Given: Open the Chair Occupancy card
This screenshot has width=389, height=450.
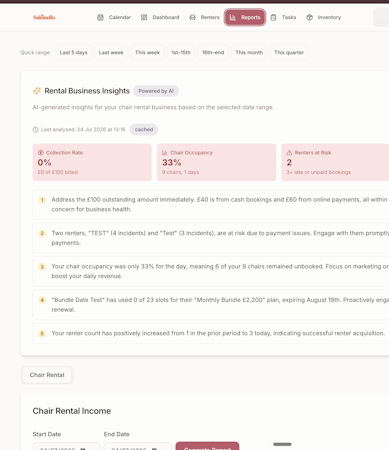Looking at the screenshot, I should point(217,162).
